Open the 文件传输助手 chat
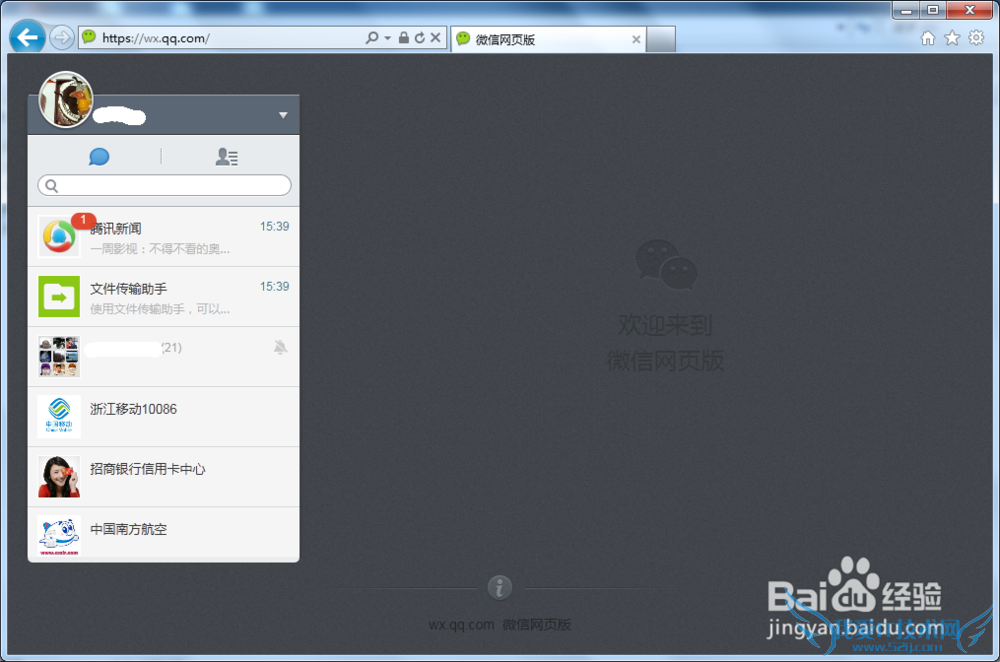Viewport: 1000px width, 662px height. [x=163, y=297]
